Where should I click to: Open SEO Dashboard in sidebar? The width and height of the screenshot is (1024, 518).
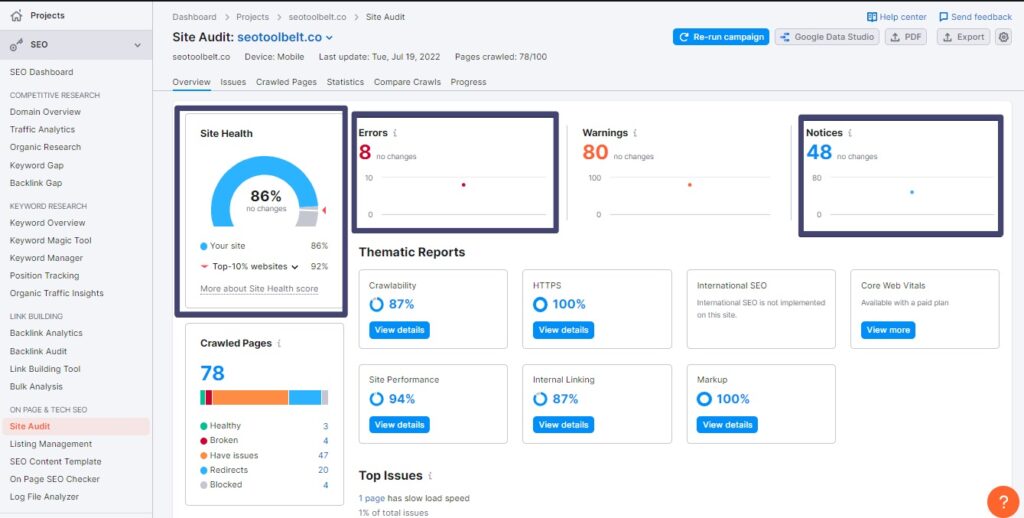(x=41, y=72)
